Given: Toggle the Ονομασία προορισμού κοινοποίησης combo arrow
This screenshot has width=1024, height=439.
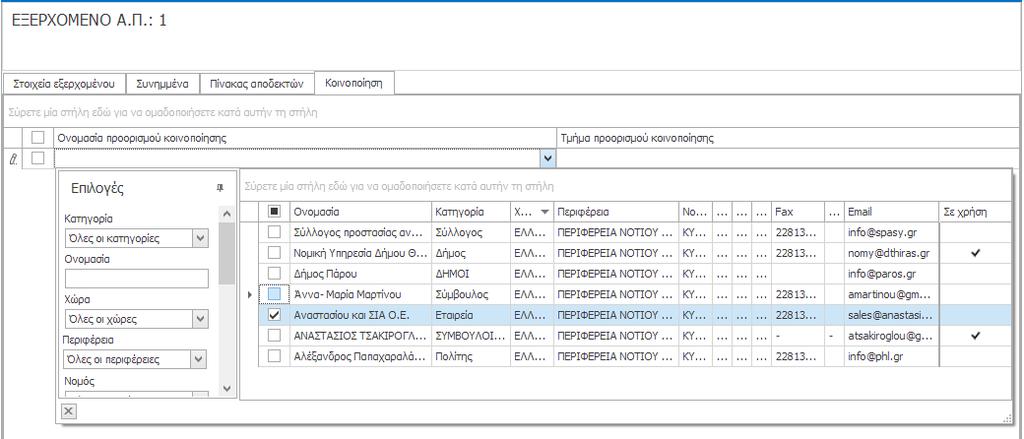Looking at the screenshot, I should (547, 158).
